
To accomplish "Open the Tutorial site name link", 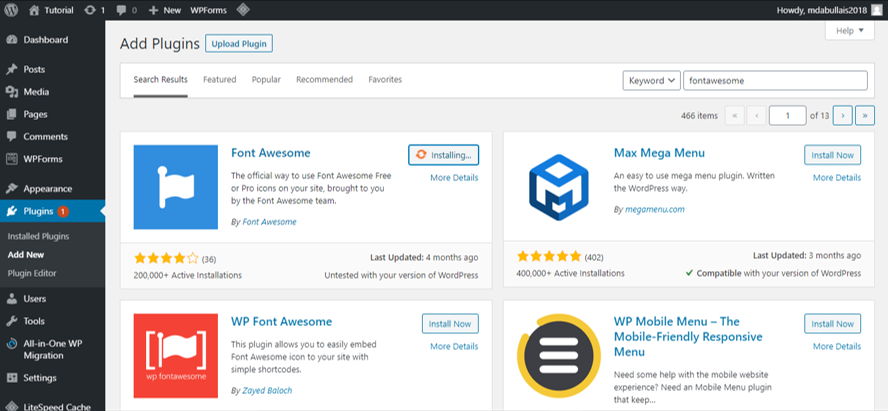I will point(58,10).
